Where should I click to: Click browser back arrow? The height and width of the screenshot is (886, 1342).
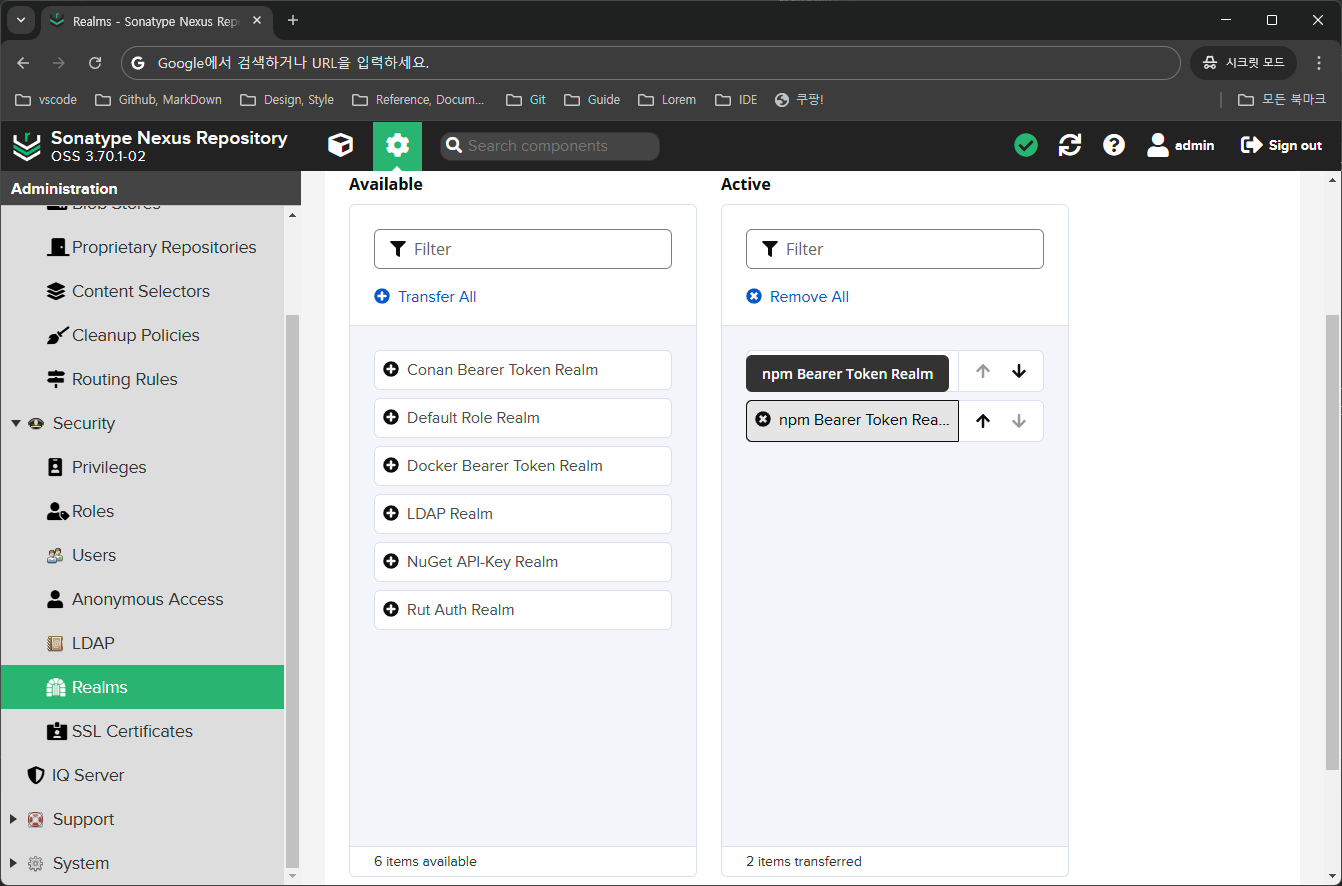[x=23, y=62]
